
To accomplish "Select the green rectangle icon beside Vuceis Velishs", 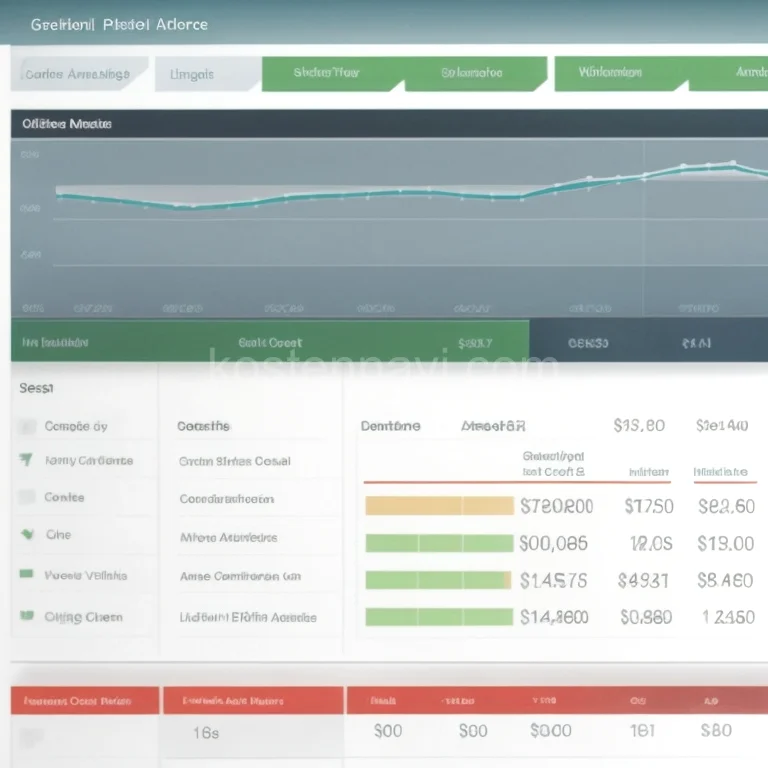I will pos(26,575).
